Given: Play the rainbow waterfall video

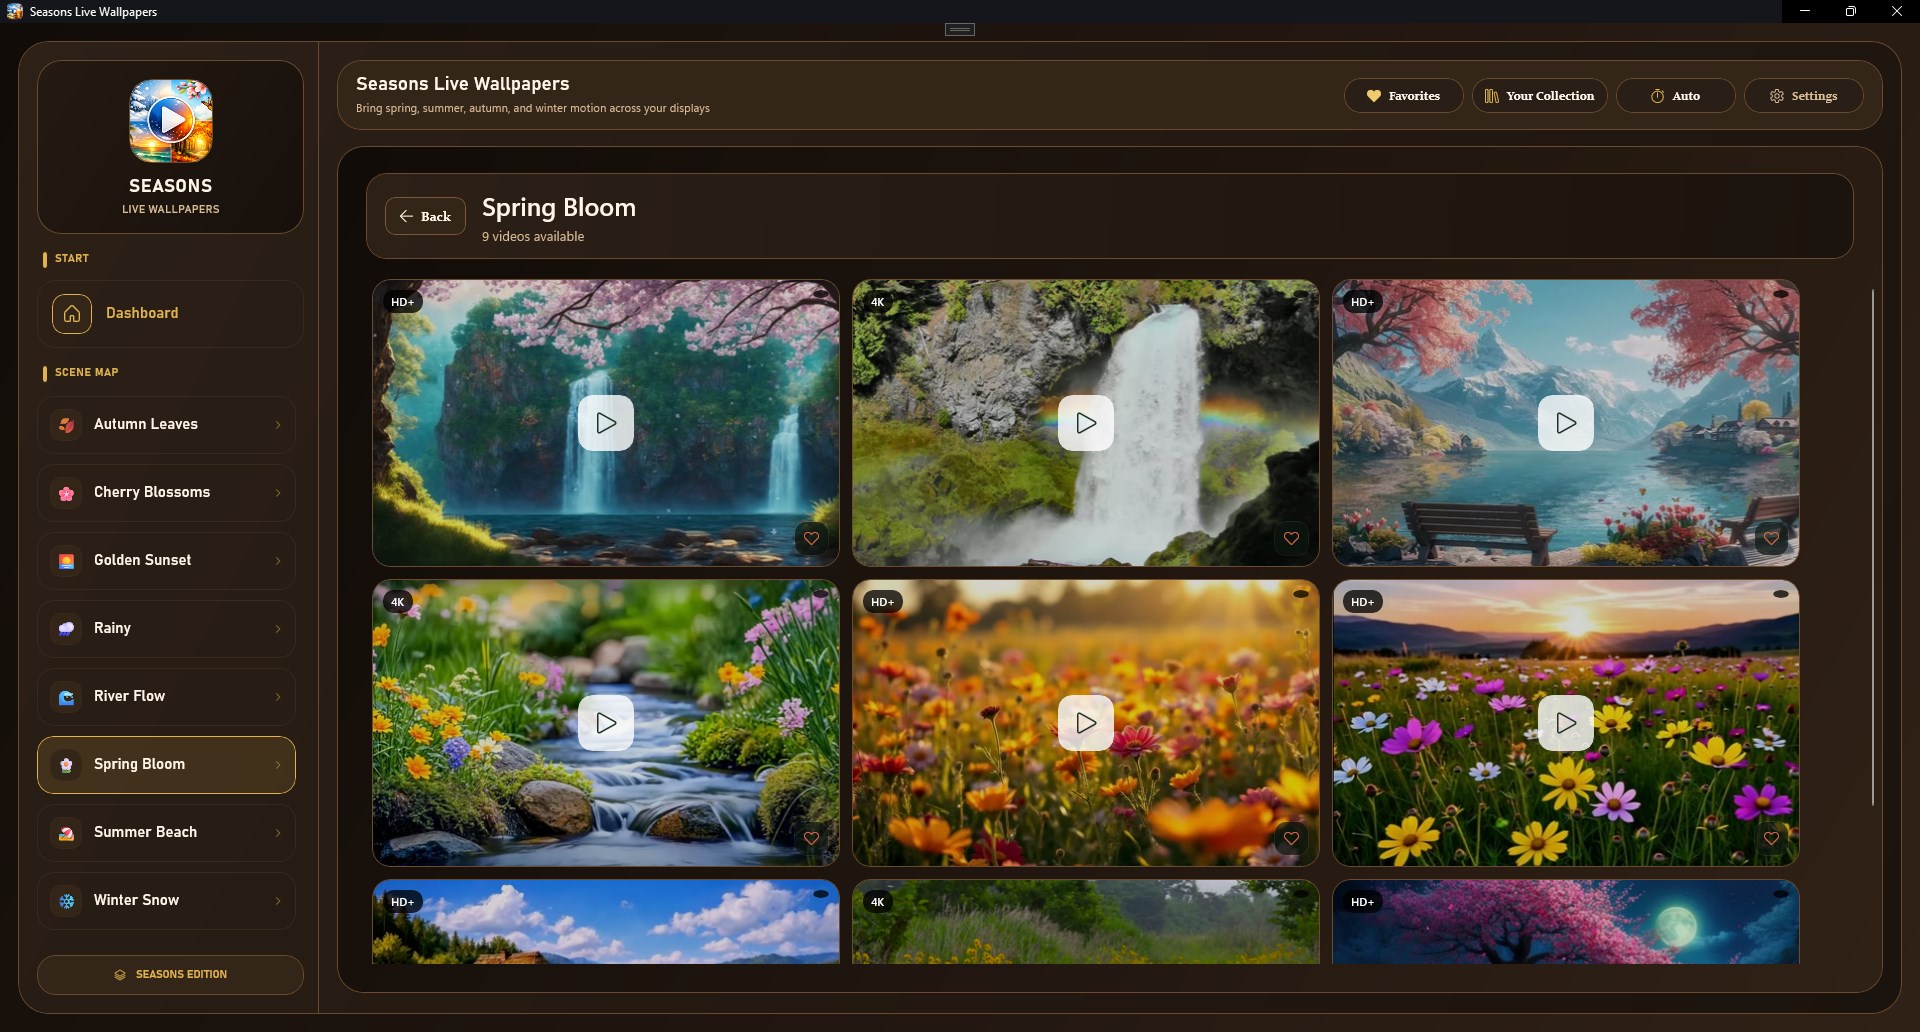Looking at the screenshot, I should (1086, 423).
